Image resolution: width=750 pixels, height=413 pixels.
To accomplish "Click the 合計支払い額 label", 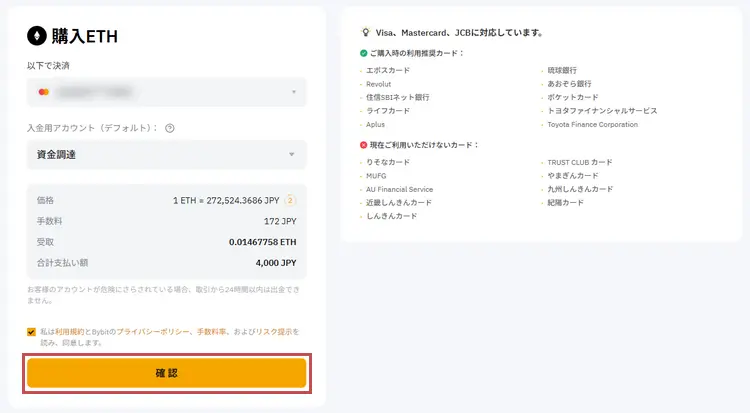I will (62, 263).
